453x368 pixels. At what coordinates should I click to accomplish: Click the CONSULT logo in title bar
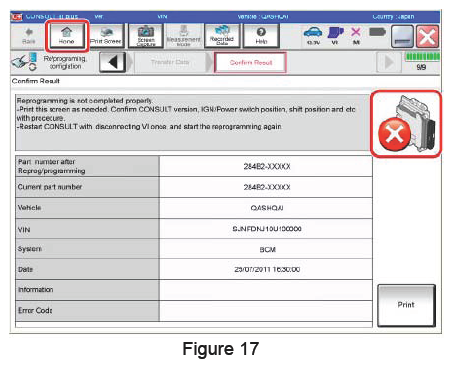pyautogui.click(x=17, y=16)
